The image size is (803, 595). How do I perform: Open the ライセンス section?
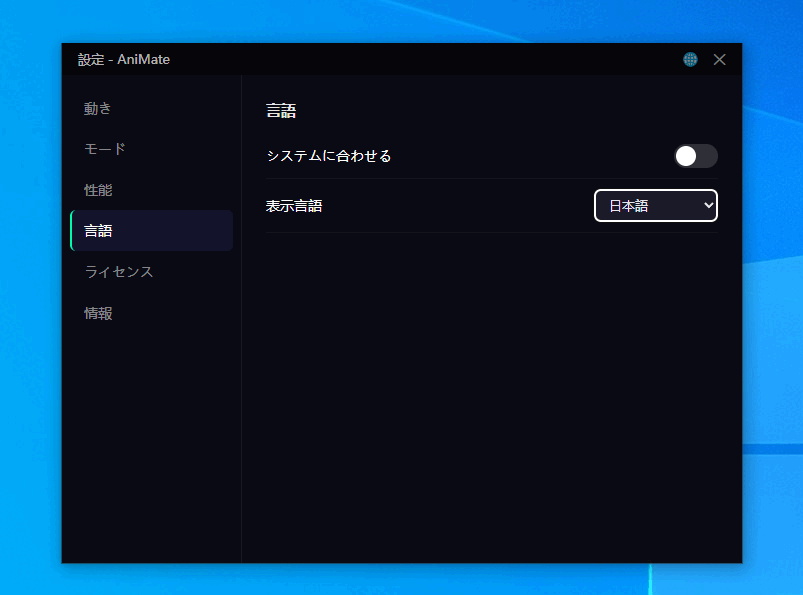click(152, 271)
